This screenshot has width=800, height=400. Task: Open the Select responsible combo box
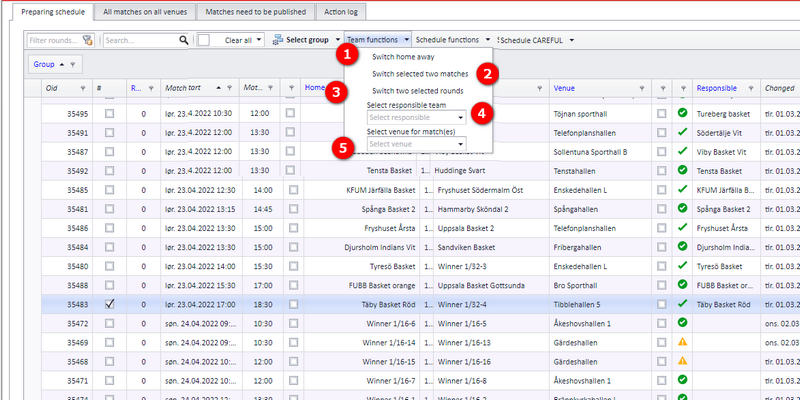point(416,117)
